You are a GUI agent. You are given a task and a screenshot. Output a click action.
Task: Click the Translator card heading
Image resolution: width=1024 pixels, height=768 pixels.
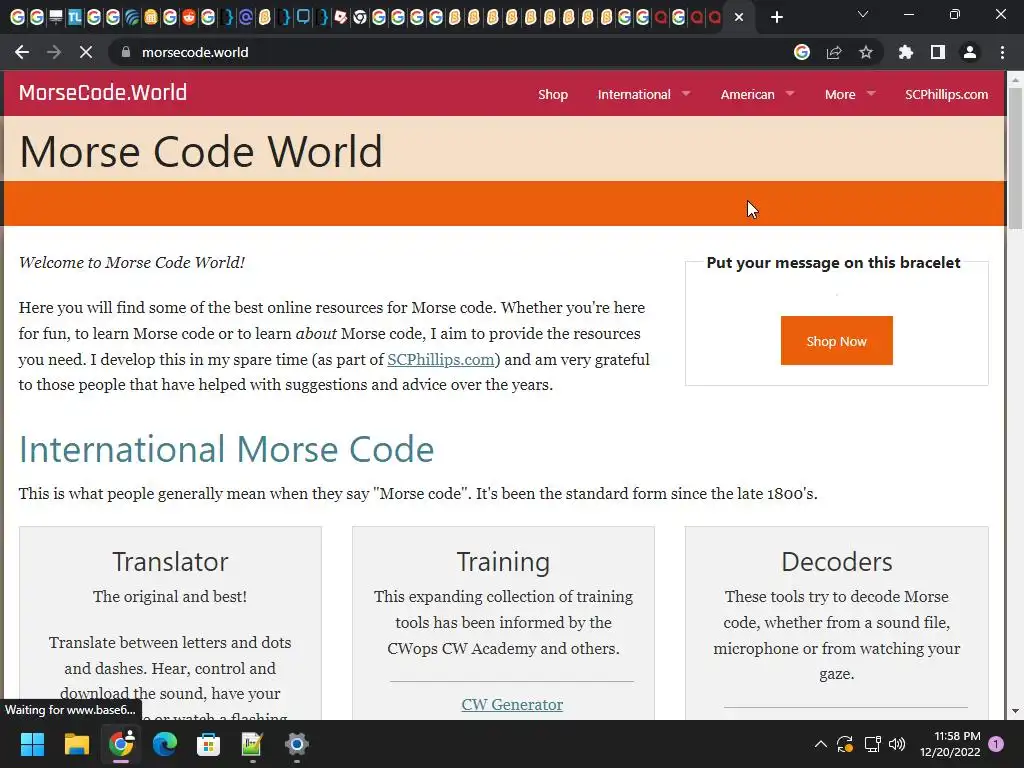tap(170, 562)
